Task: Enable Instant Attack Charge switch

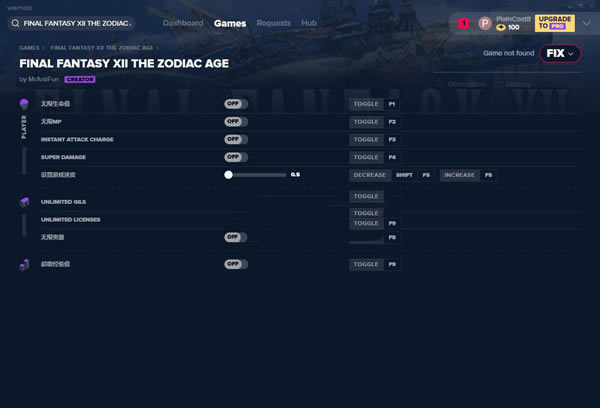Action: (236, 139)
